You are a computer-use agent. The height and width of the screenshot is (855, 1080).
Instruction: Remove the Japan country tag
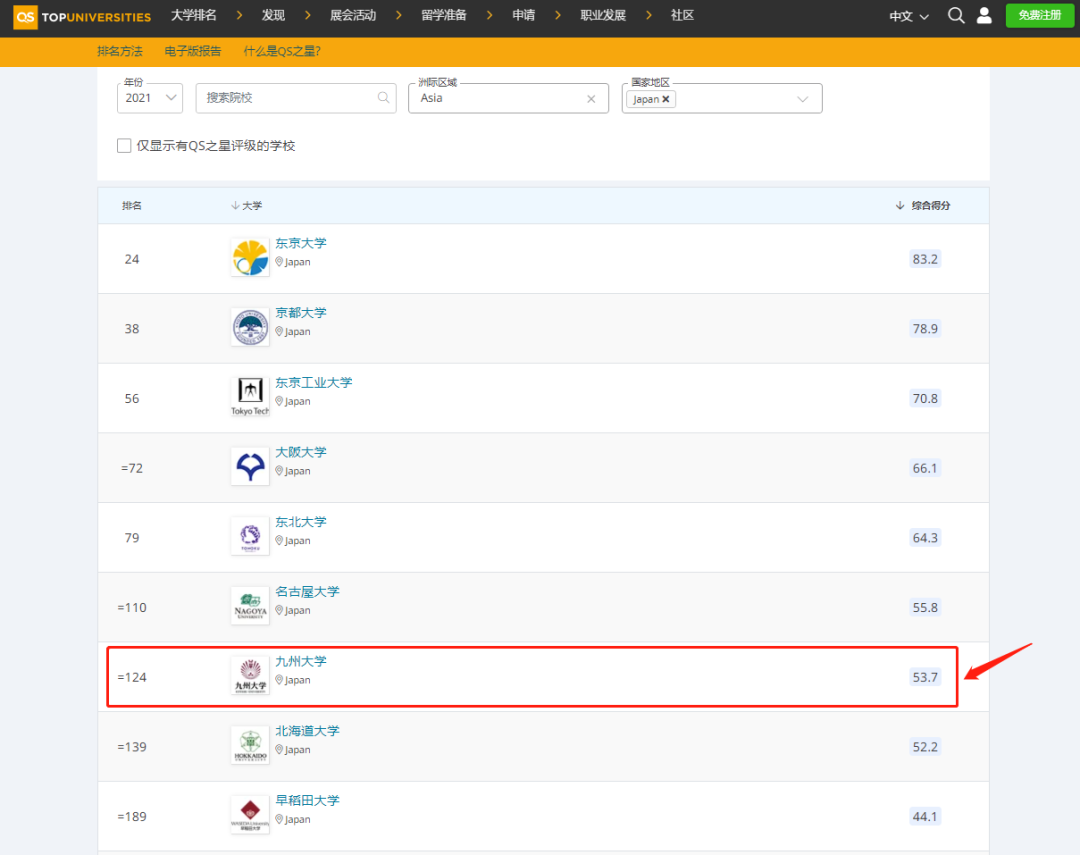(665, 99)
